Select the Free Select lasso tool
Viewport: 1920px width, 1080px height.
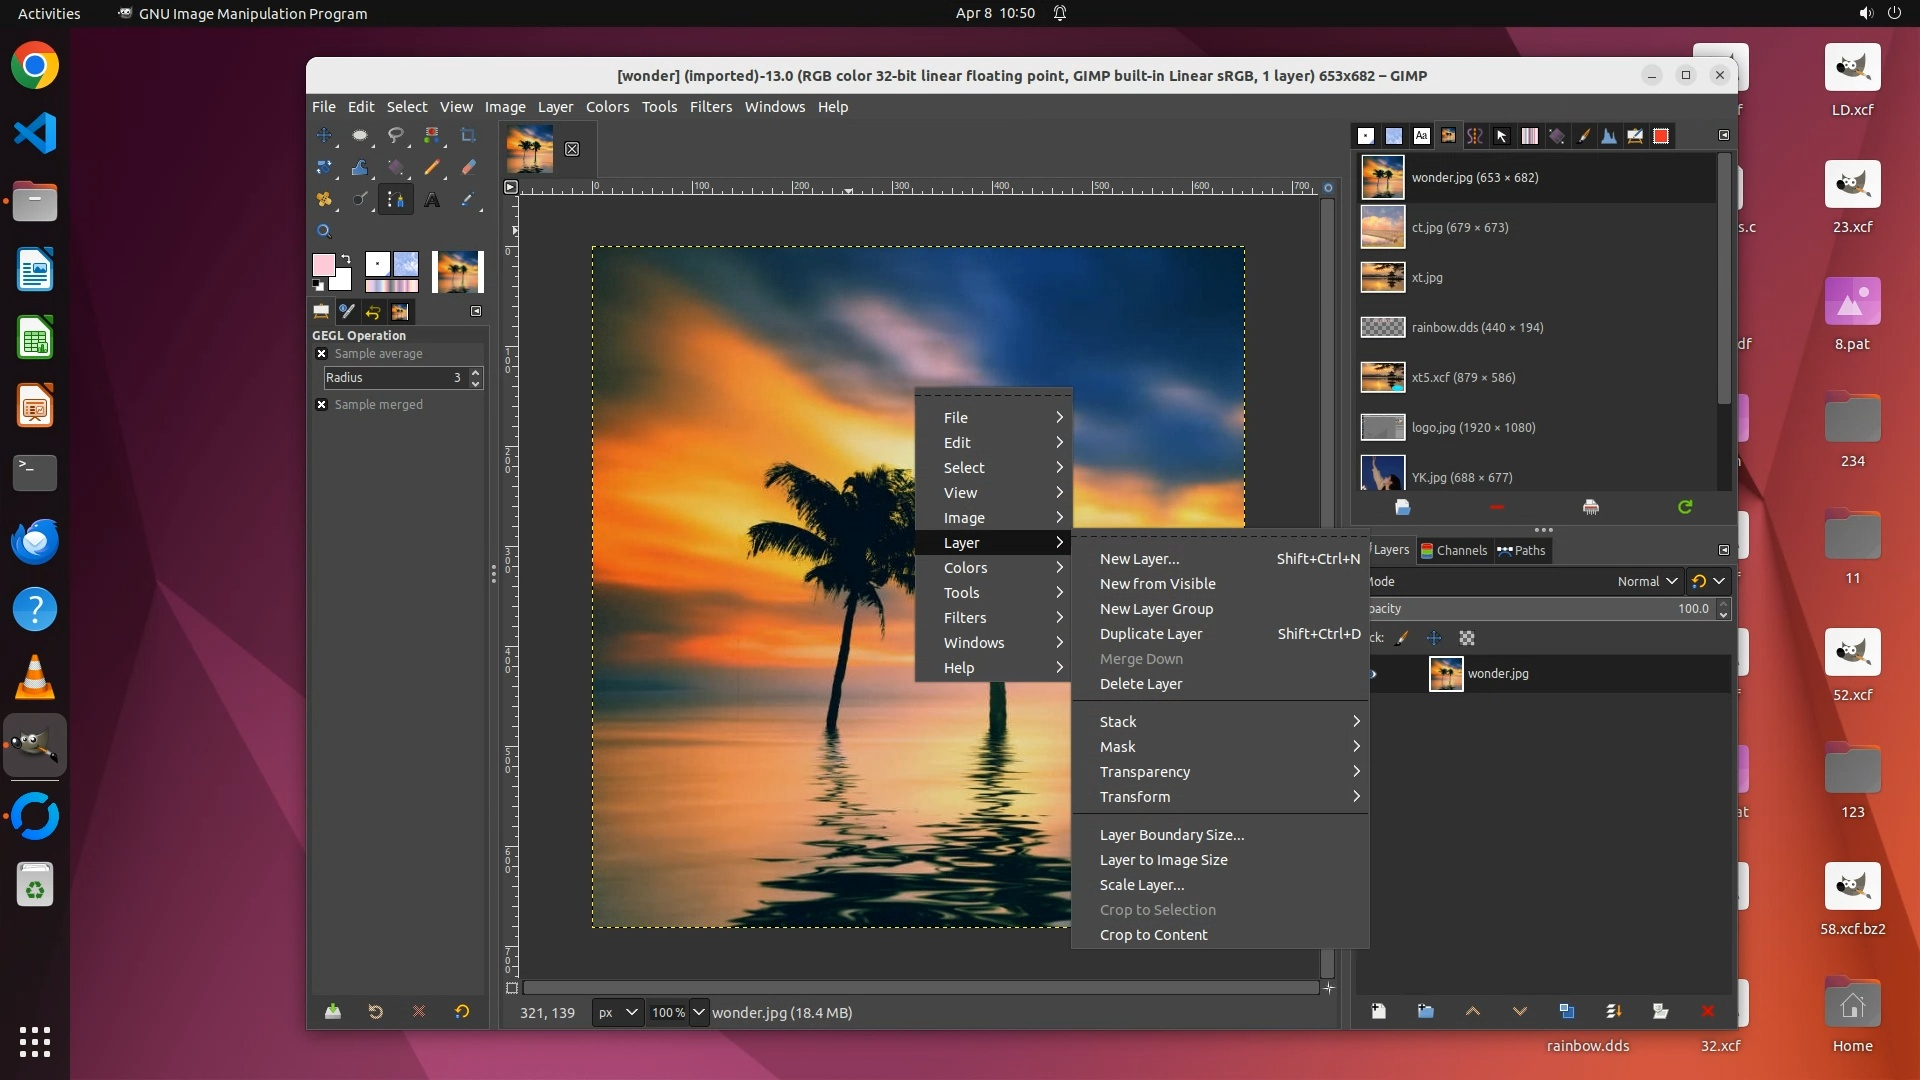coord(396,135)
